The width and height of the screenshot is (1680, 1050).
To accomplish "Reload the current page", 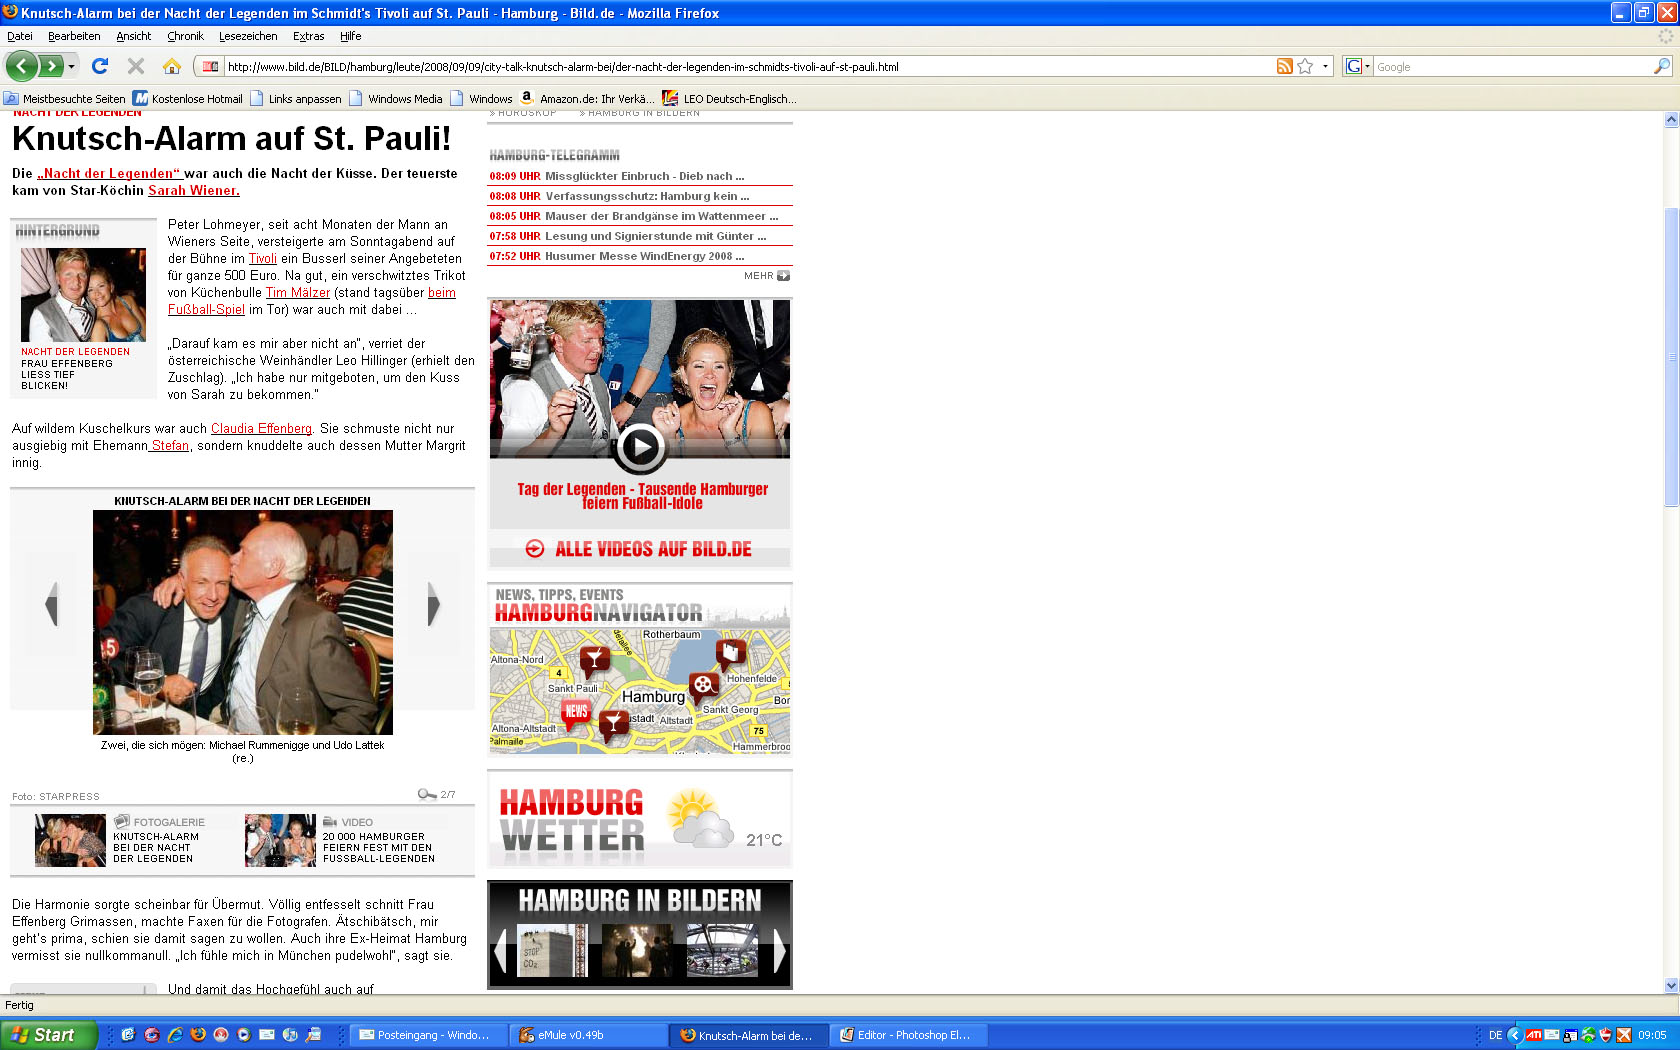I will [100, 66].
